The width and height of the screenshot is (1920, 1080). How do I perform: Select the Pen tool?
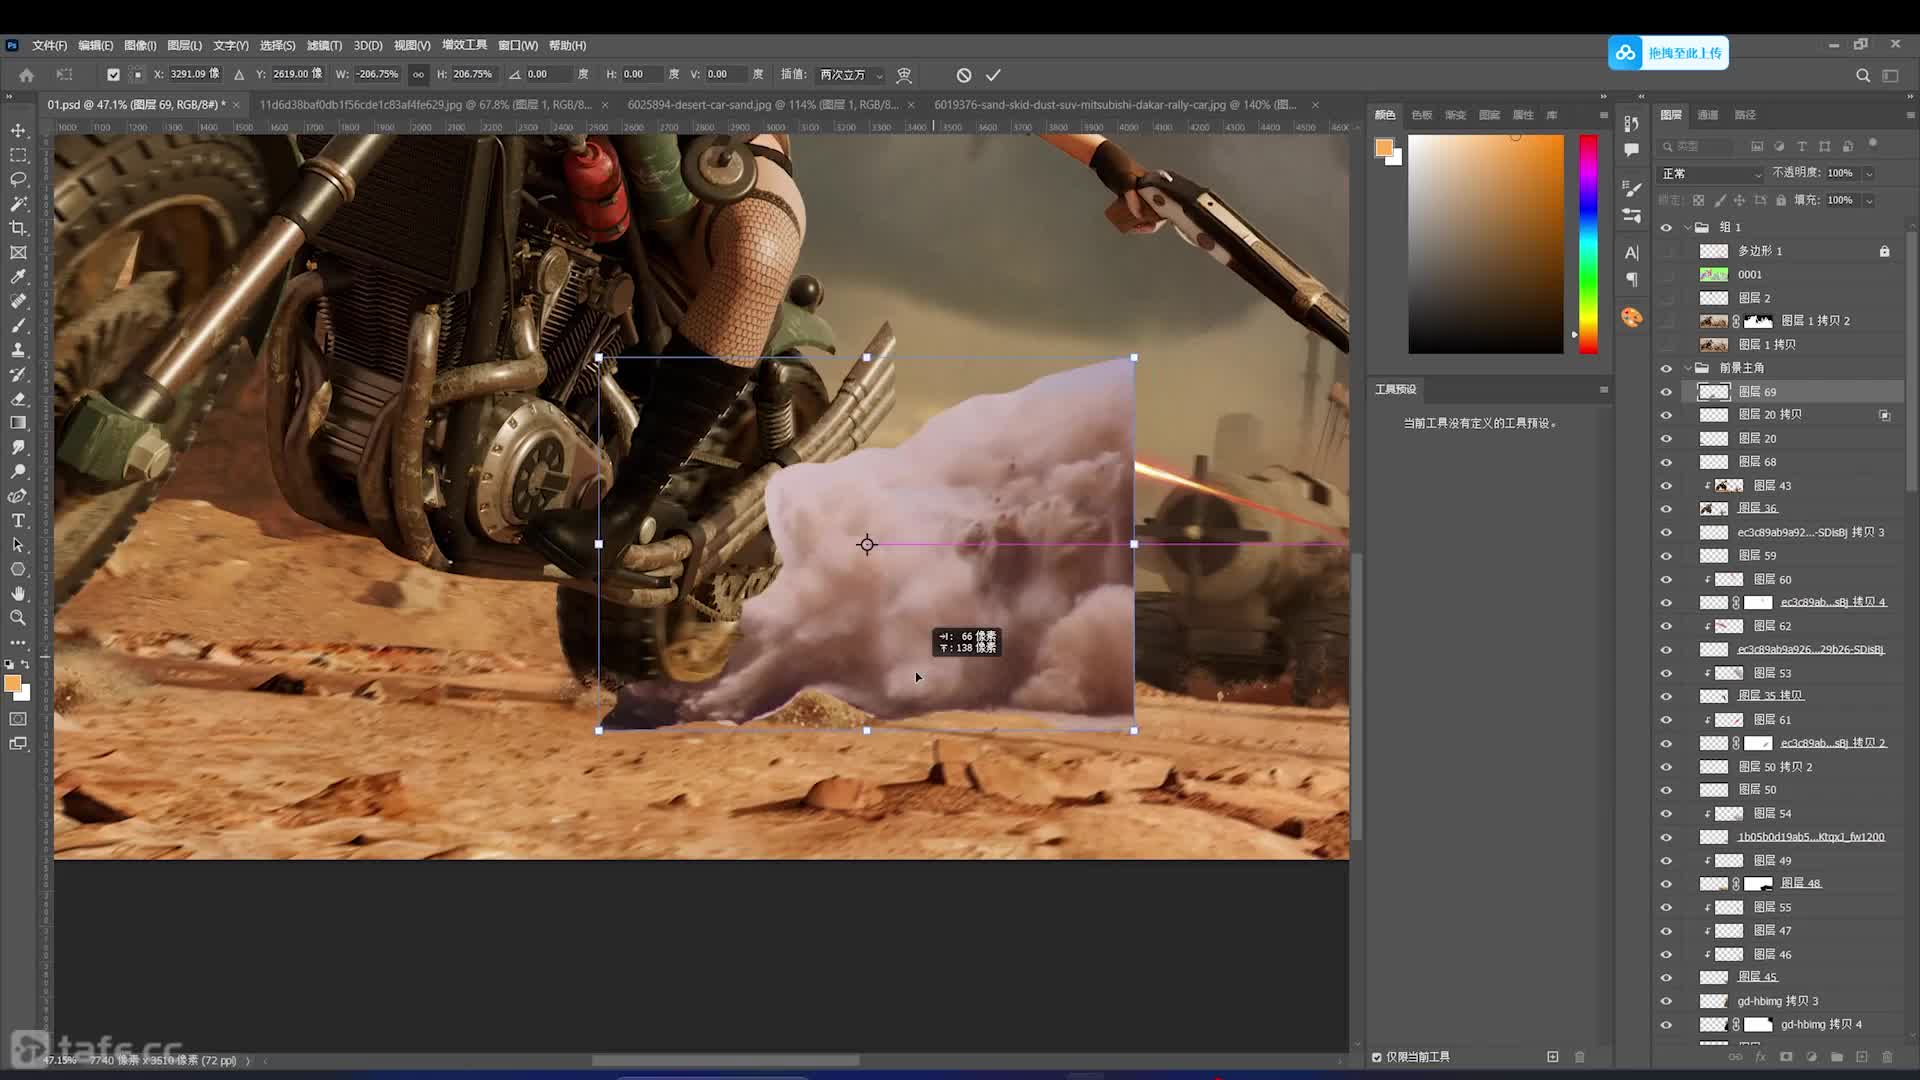pyautogui.click(x=18, y=496)
